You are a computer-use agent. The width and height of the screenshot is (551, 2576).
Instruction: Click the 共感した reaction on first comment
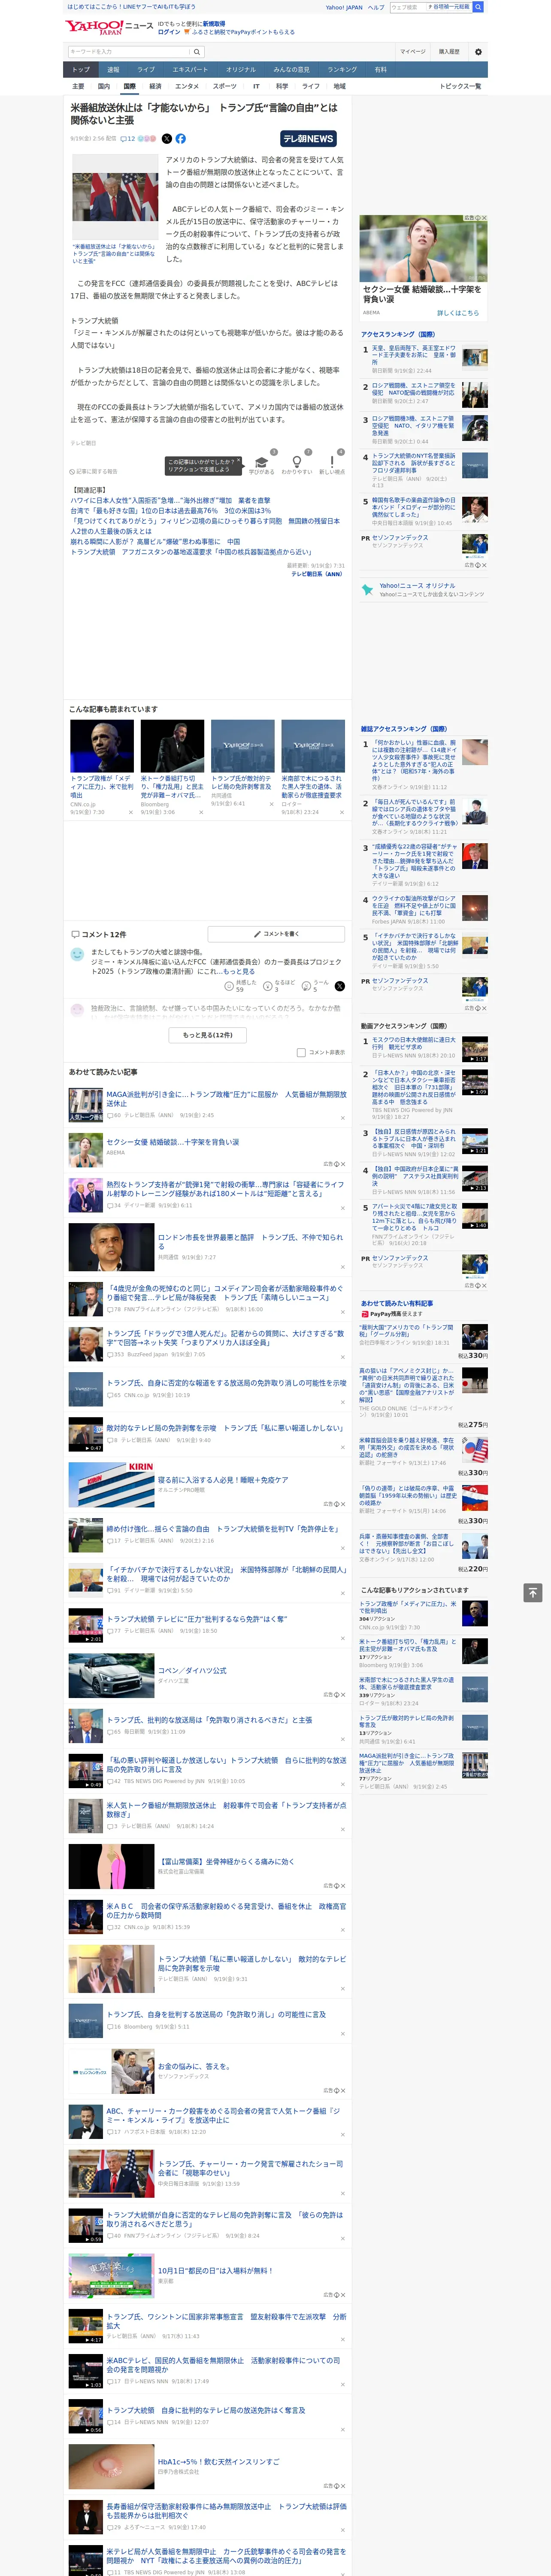point(242,986)
